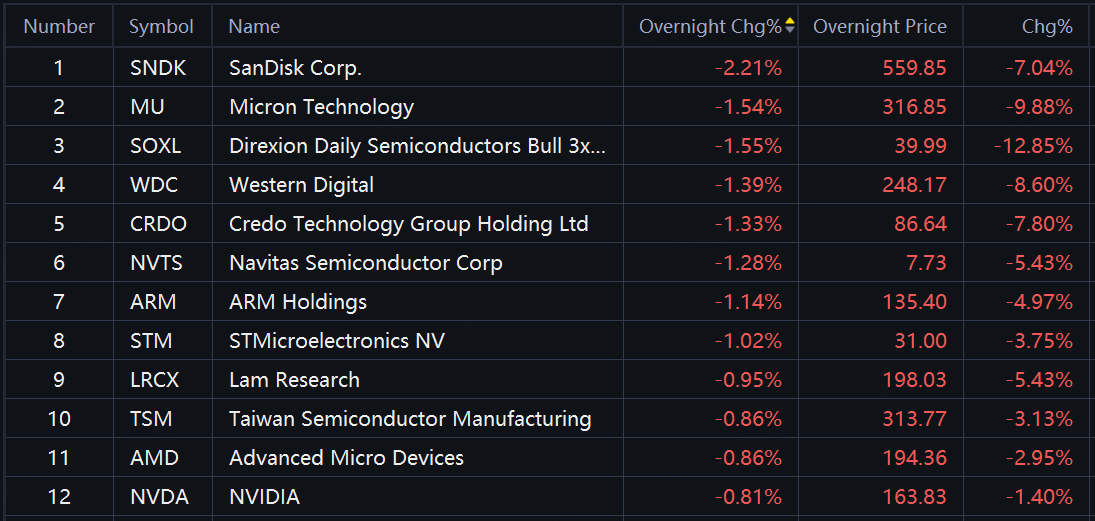The height and width of the screenshot is (521, 1095).
Task: Click the CRDO ticker symbol
Action: point(158,224)
